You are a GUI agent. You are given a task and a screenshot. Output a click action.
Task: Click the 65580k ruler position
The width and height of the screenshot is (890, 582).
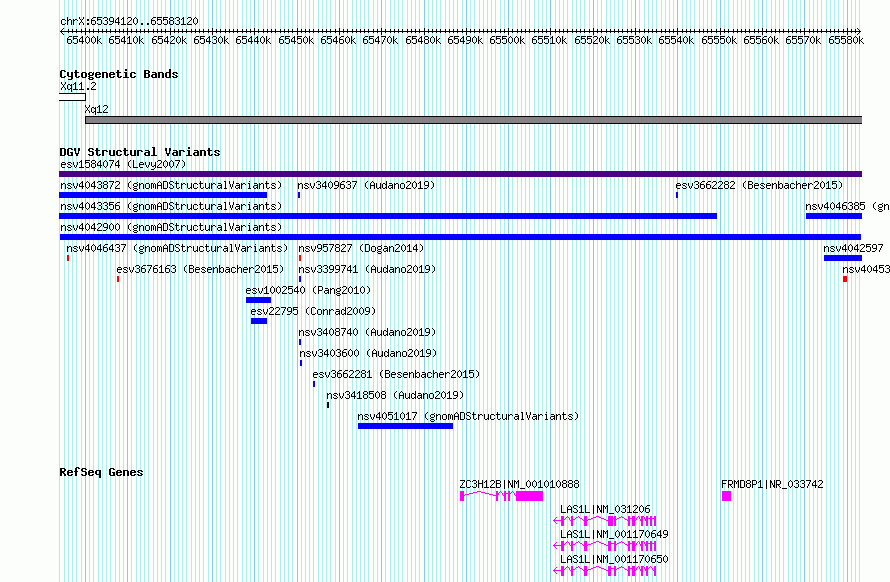click(846, 41)
